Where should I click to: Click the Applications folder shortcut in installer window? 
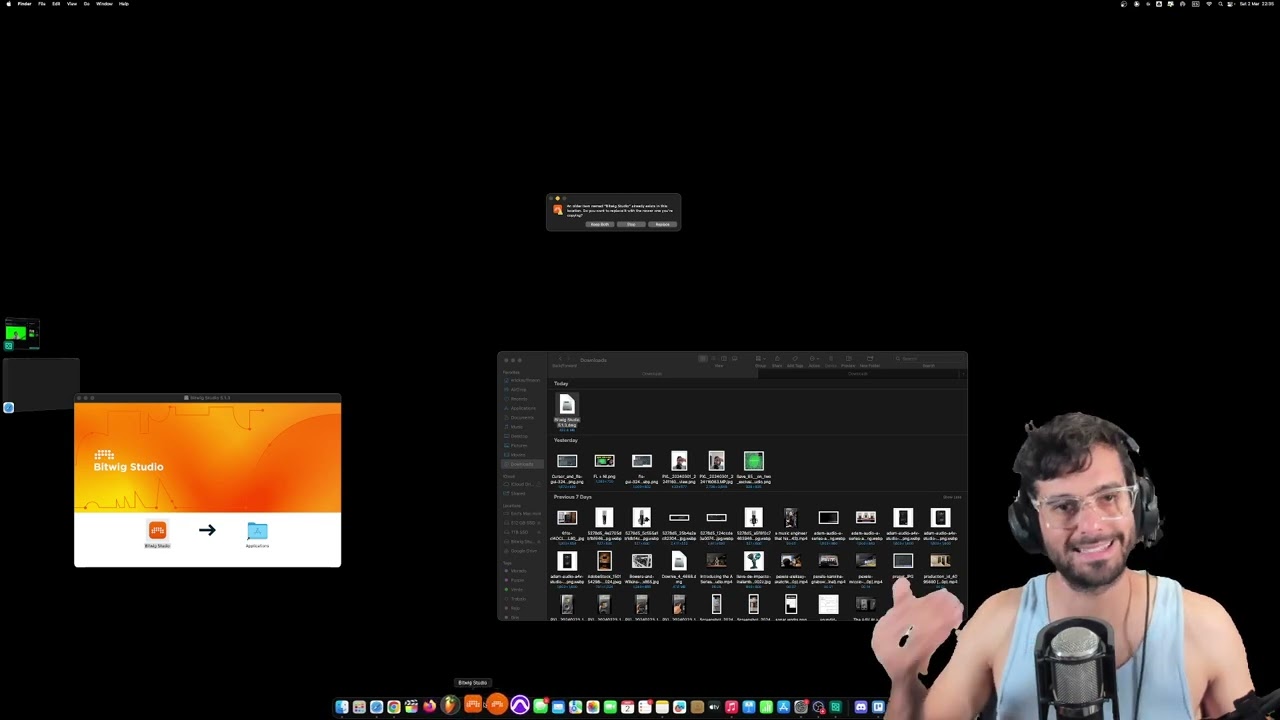tap(257, 531)
